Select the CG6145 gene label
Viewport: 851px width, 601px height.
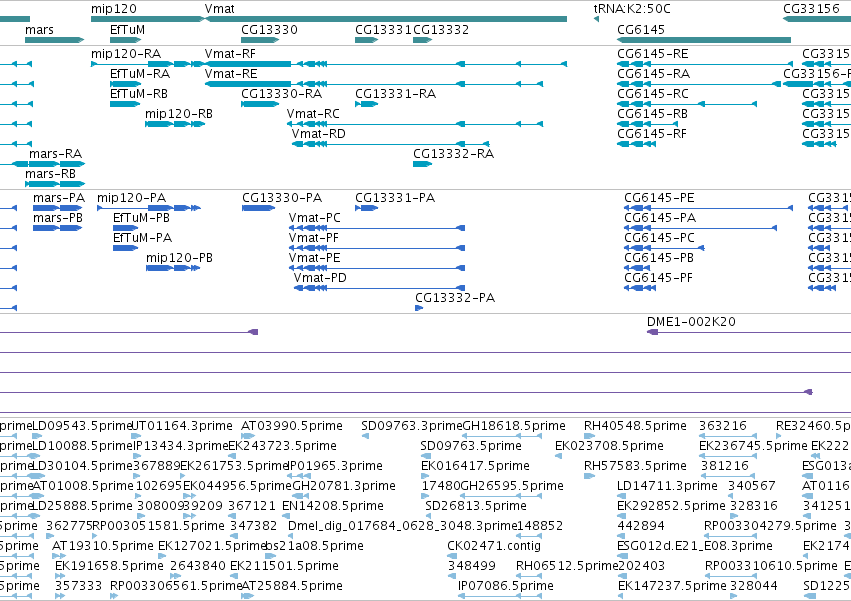coord(640,29)
